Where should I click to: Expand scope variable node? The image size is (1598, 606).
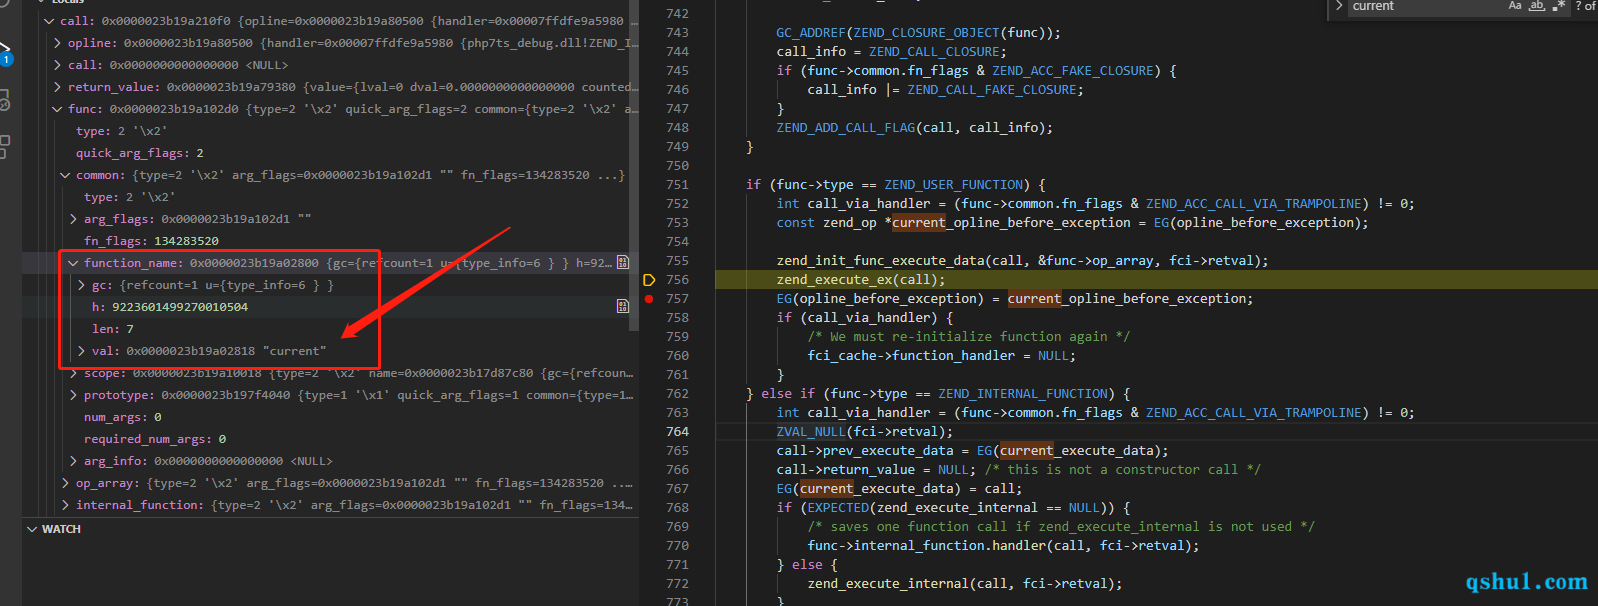click(73, 373)
